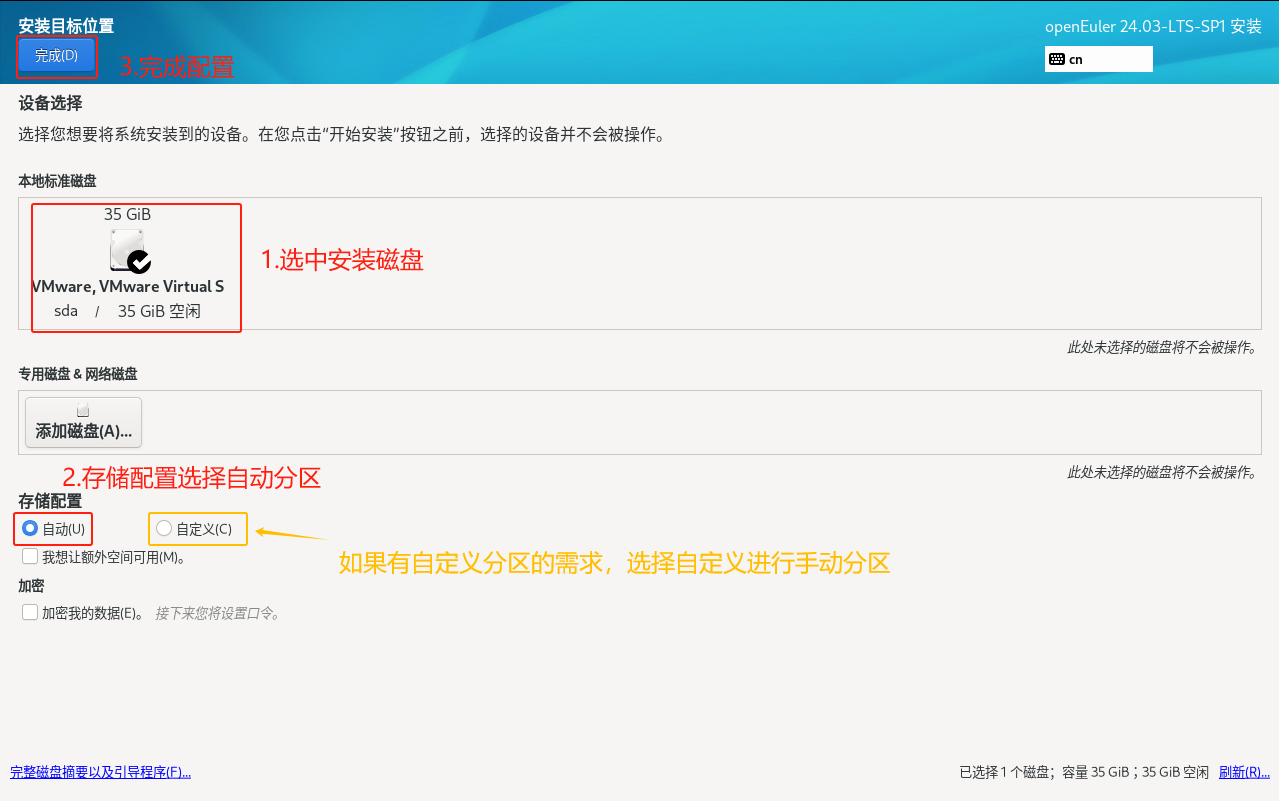Viewport: 1279px width, 801px height.
Task: Open the cn keyboard layout indicator
Action: [1099, 59]
